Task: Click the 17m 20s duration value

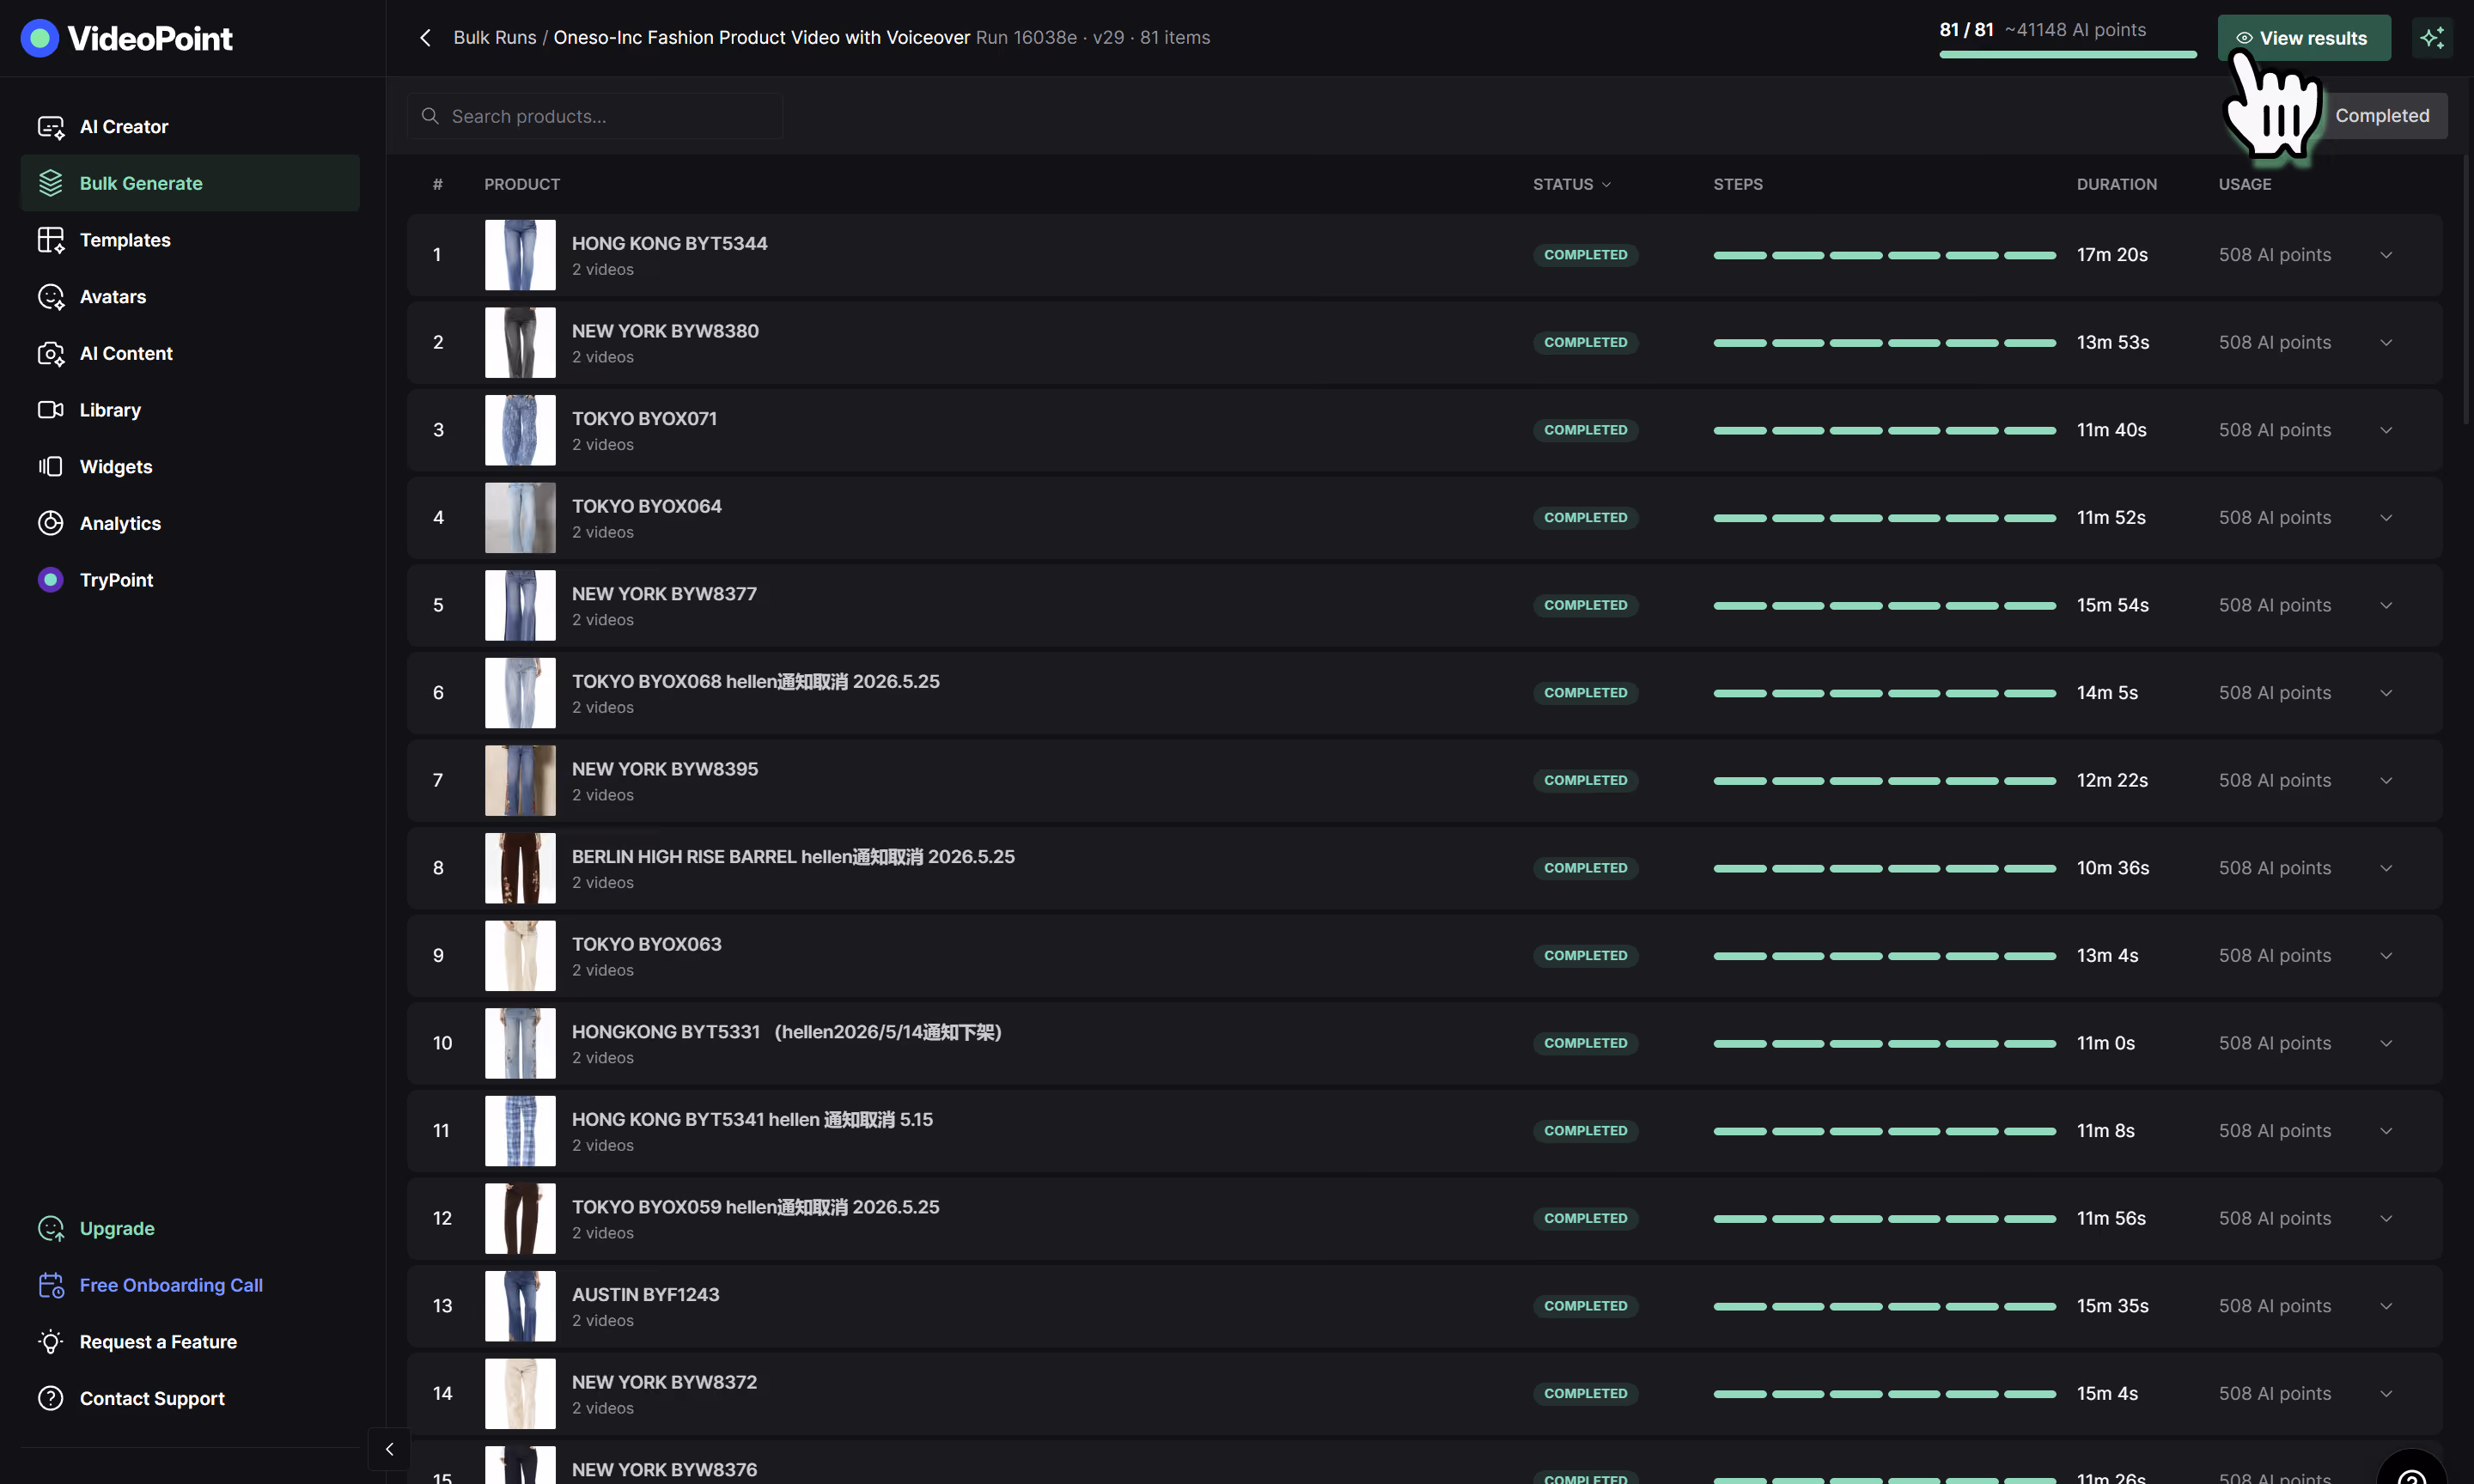Action: tap(2112, 255)
